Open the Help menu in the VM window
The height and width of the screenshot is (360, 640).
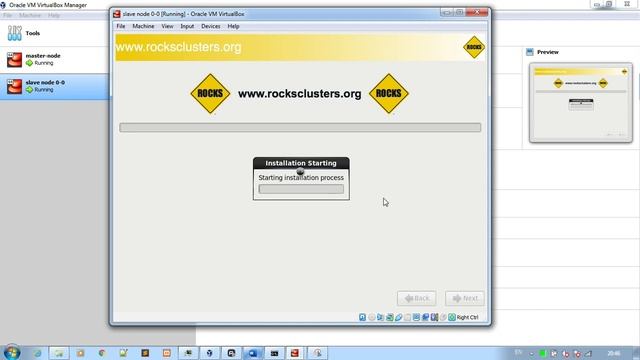tap(233, 26)
